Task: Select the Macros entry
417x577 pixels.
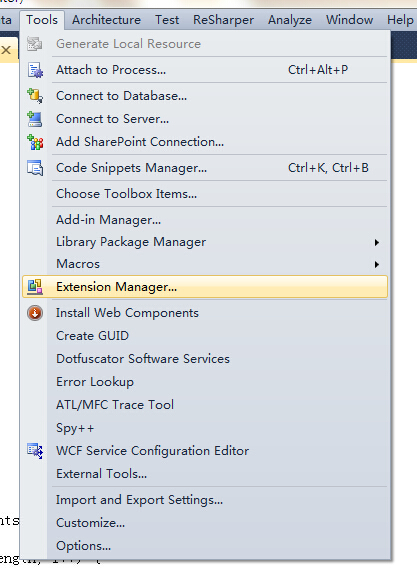Action: 205,264
